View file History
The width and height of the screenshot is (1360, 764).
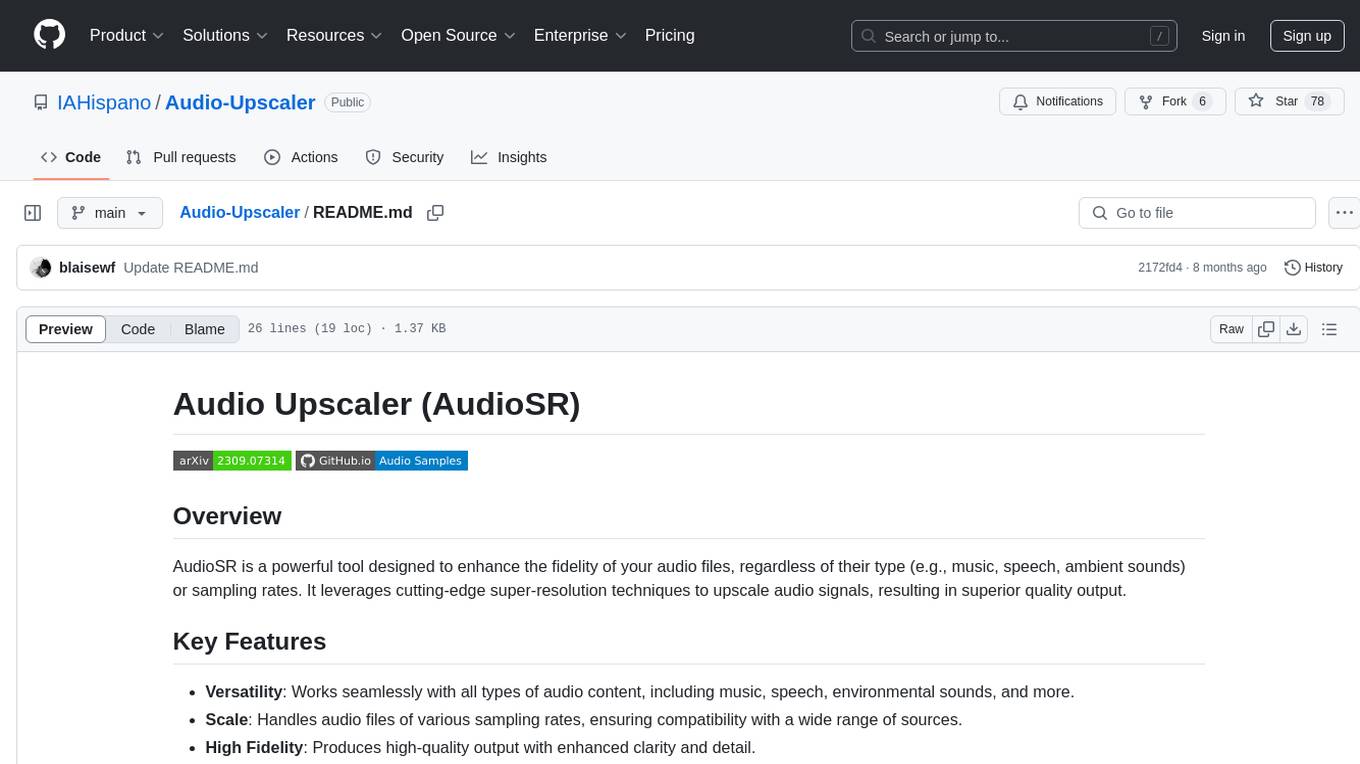(x=1313, y=267)
